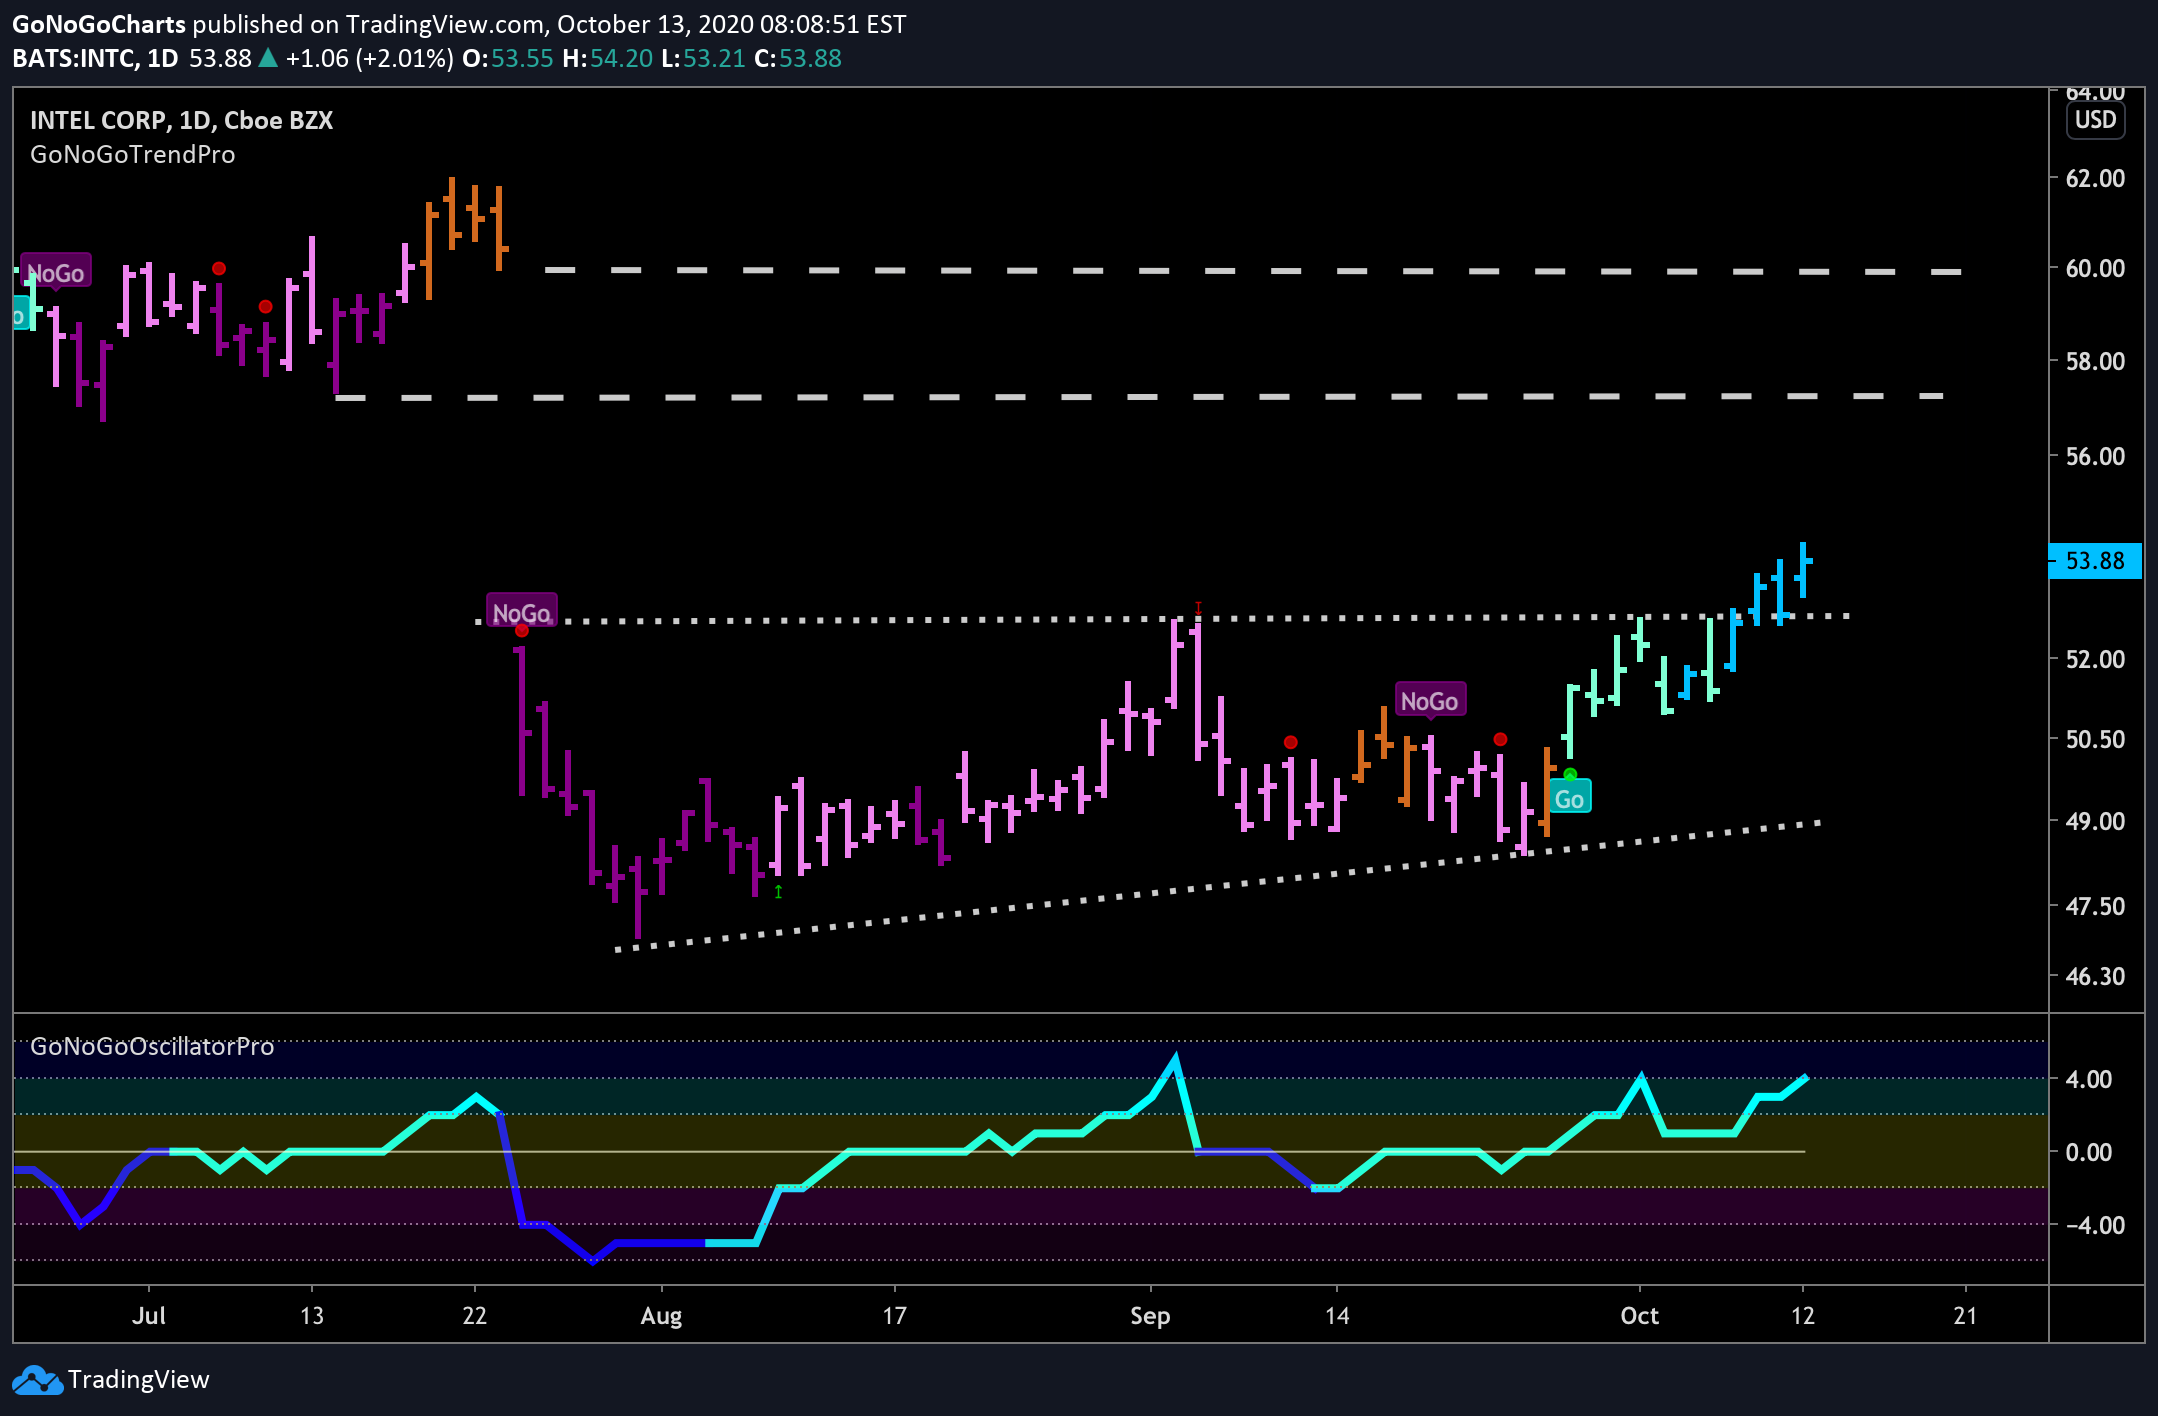Click the high value H:54.20 in header
Image resolution: width=2158 pixels, height=1416 pixels.
pos(607,59)
